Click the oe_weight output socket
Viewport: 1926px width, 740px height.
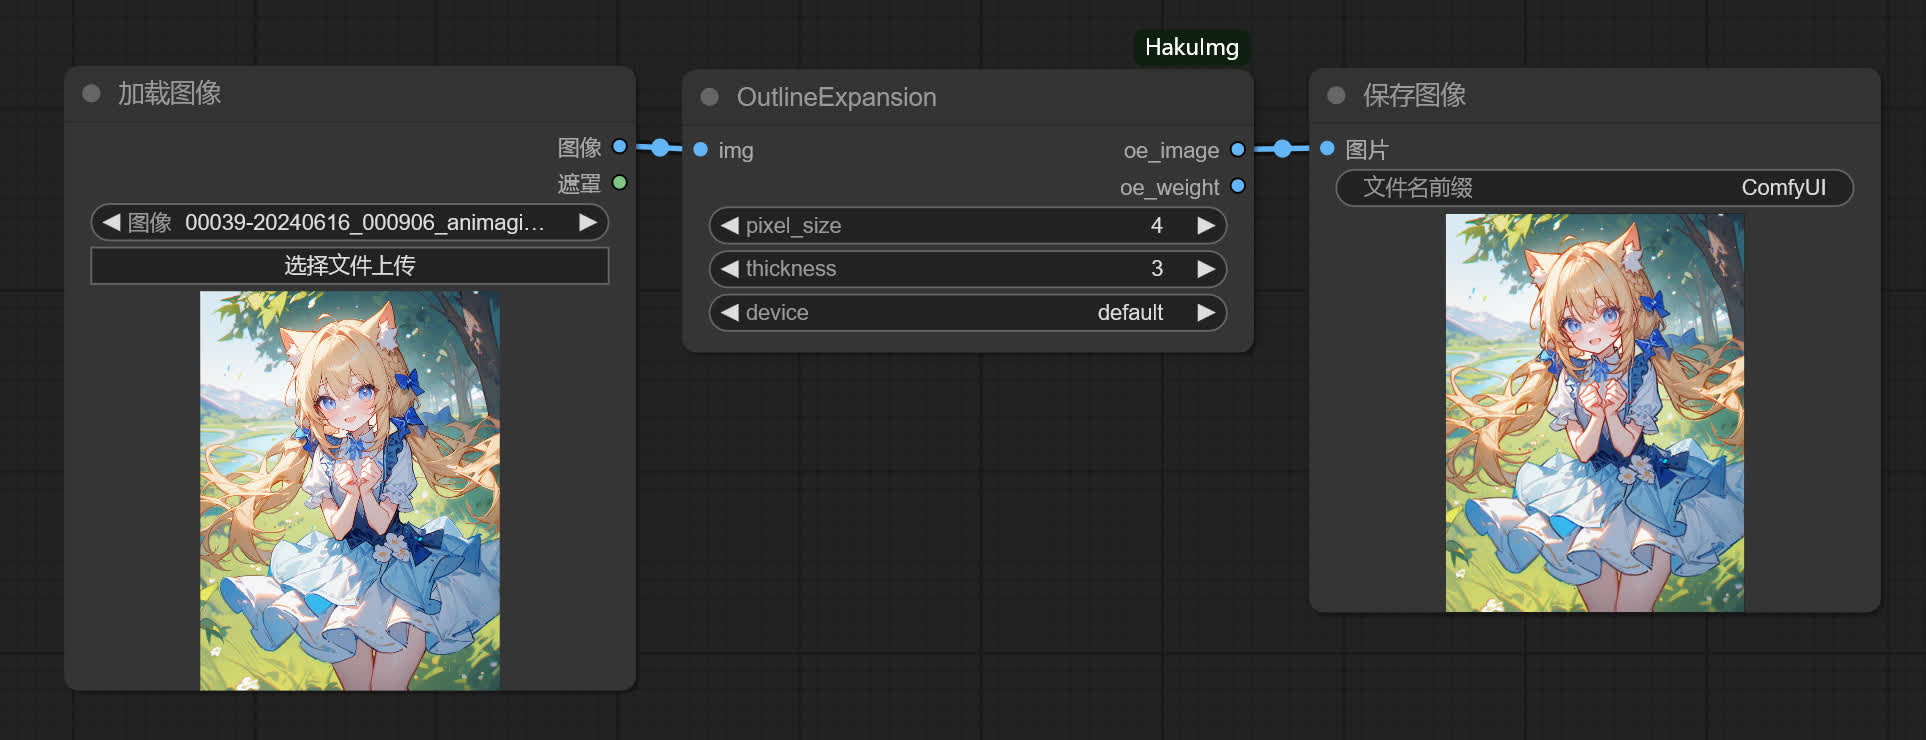point(1238,186)
